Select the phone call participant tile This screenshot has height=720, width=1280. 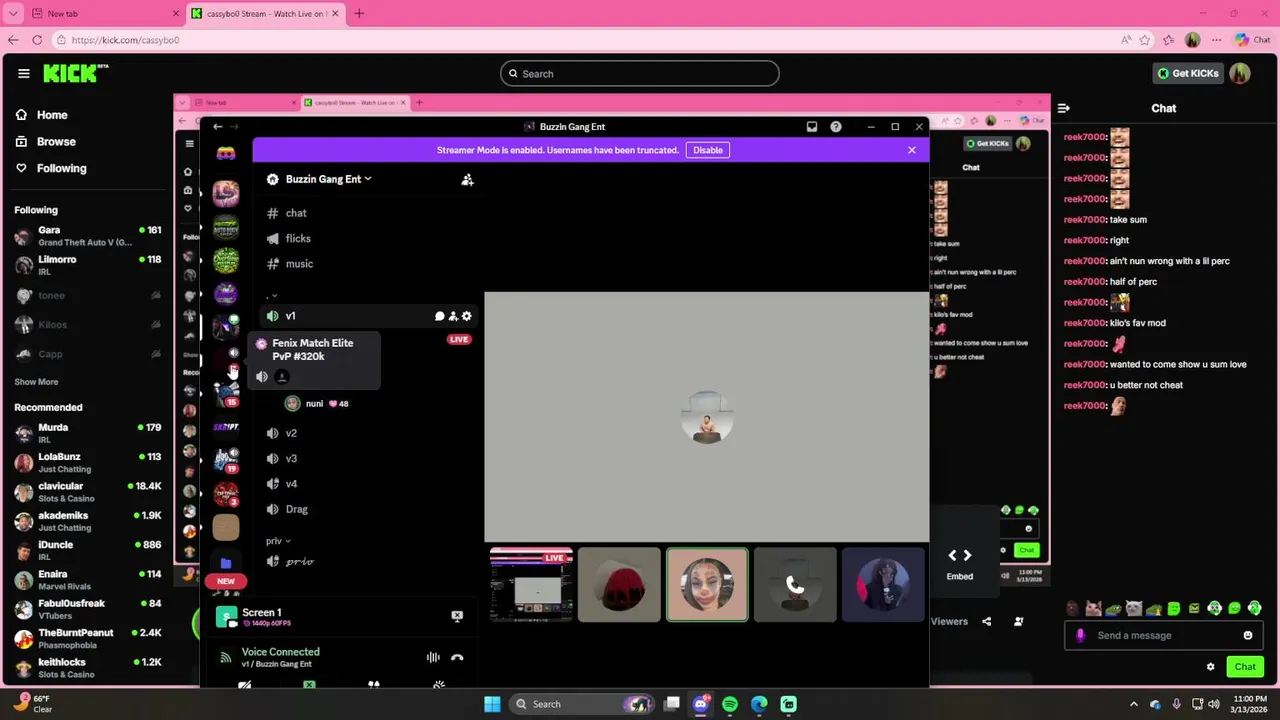[x=795, y=585]
